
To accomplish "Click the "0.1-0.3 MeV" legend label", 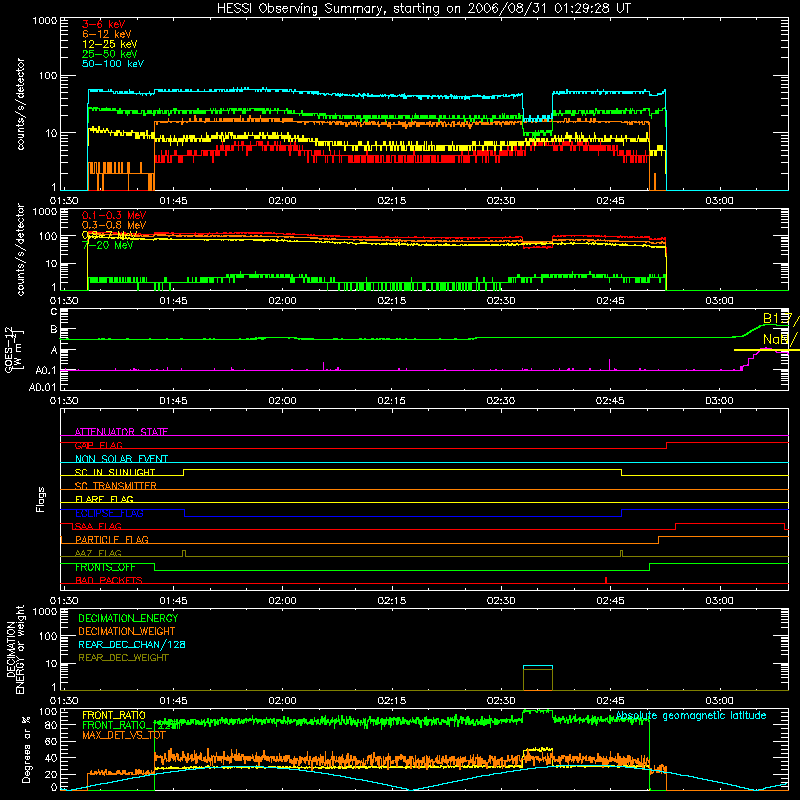I will [x=114, y=215].
